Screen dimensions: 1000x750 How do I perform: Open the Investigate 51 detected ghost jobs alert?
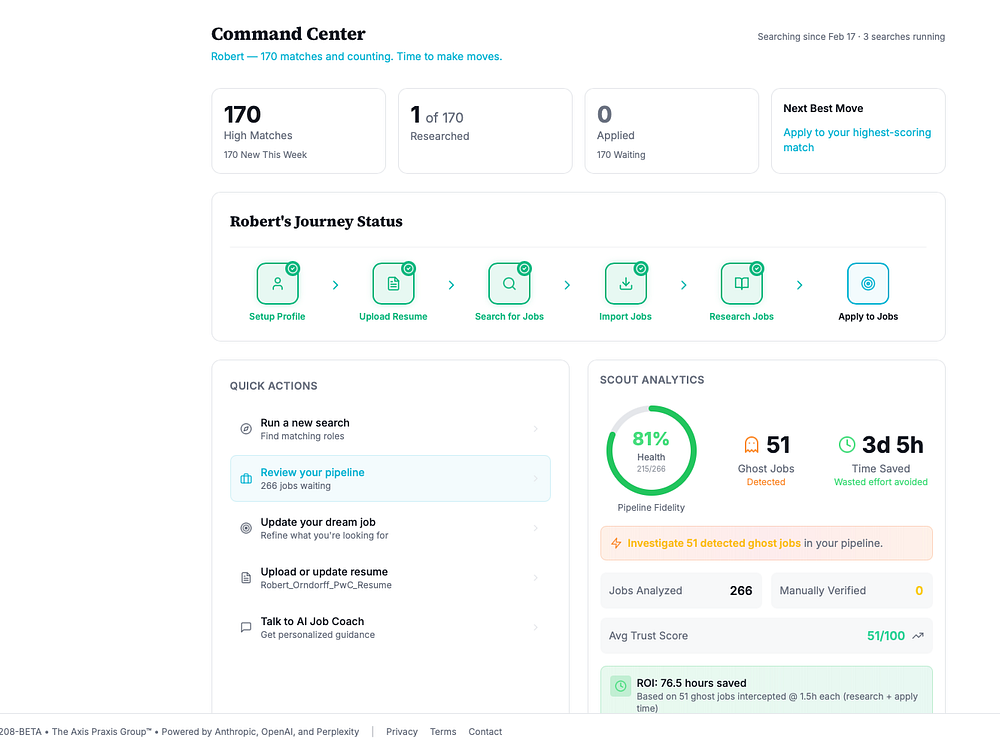coord(766,543)
